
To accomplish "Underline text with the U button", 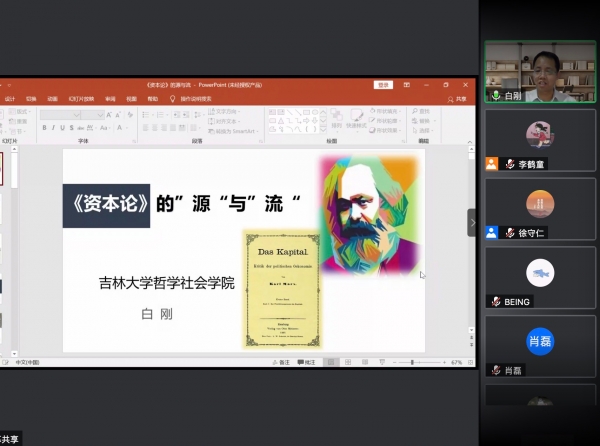I will point(62,128).
